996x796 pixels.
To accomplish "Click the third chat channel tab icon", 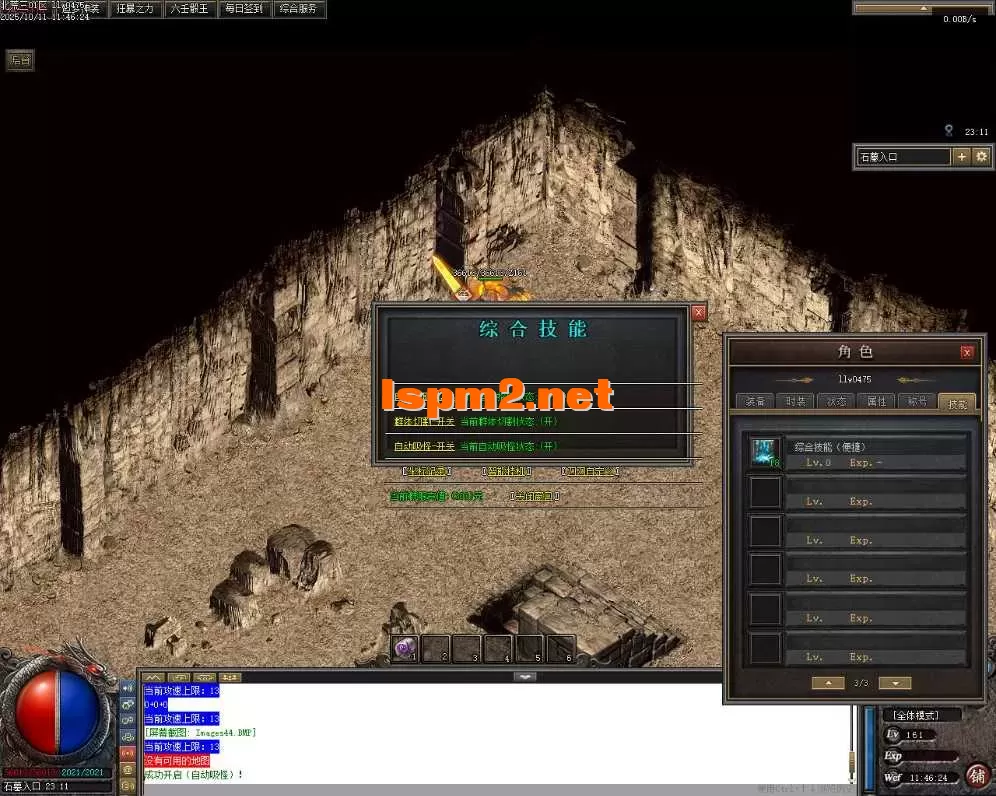I will click(205, 677).
